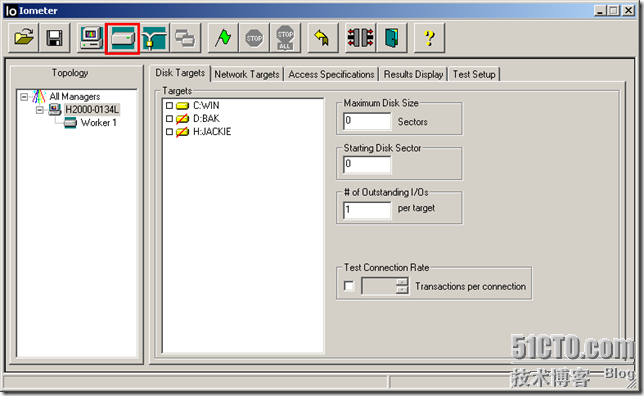Enable Test Connection Rate checkbox
This screenshot has height=396, width=644.
pos(349,286)
